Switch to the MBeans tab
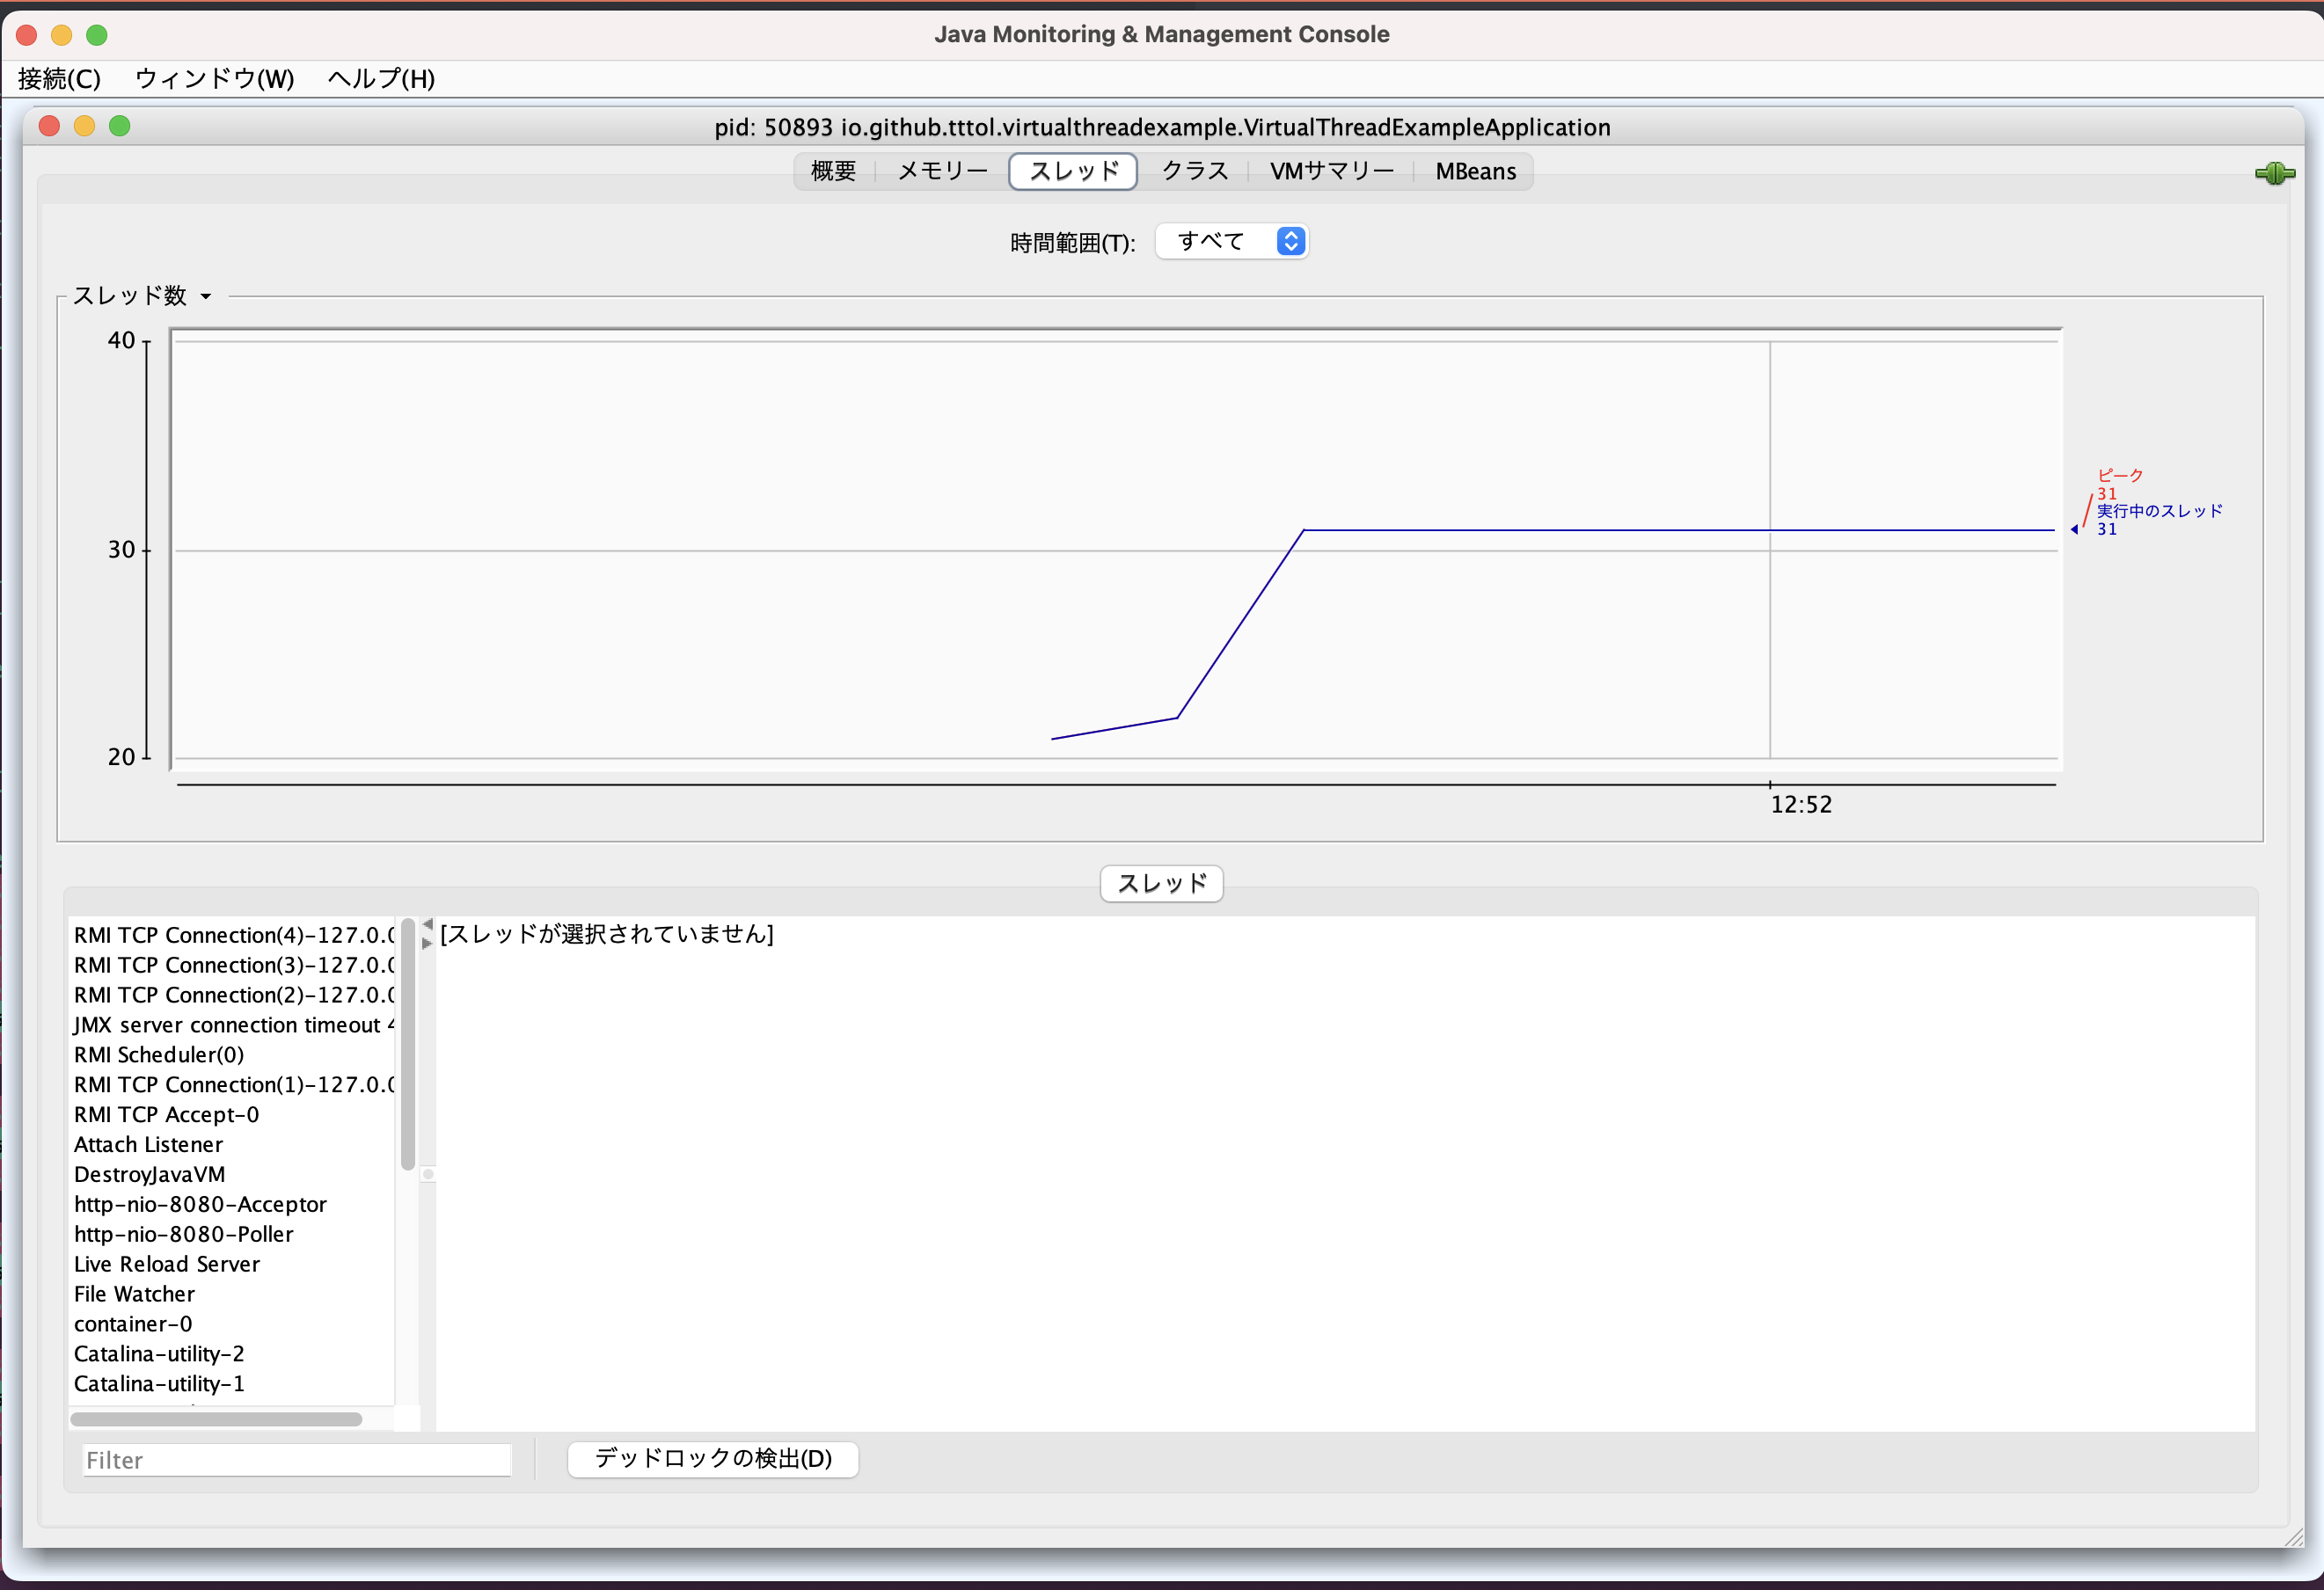The image size is (2324, 1590). pos(1474,171)
